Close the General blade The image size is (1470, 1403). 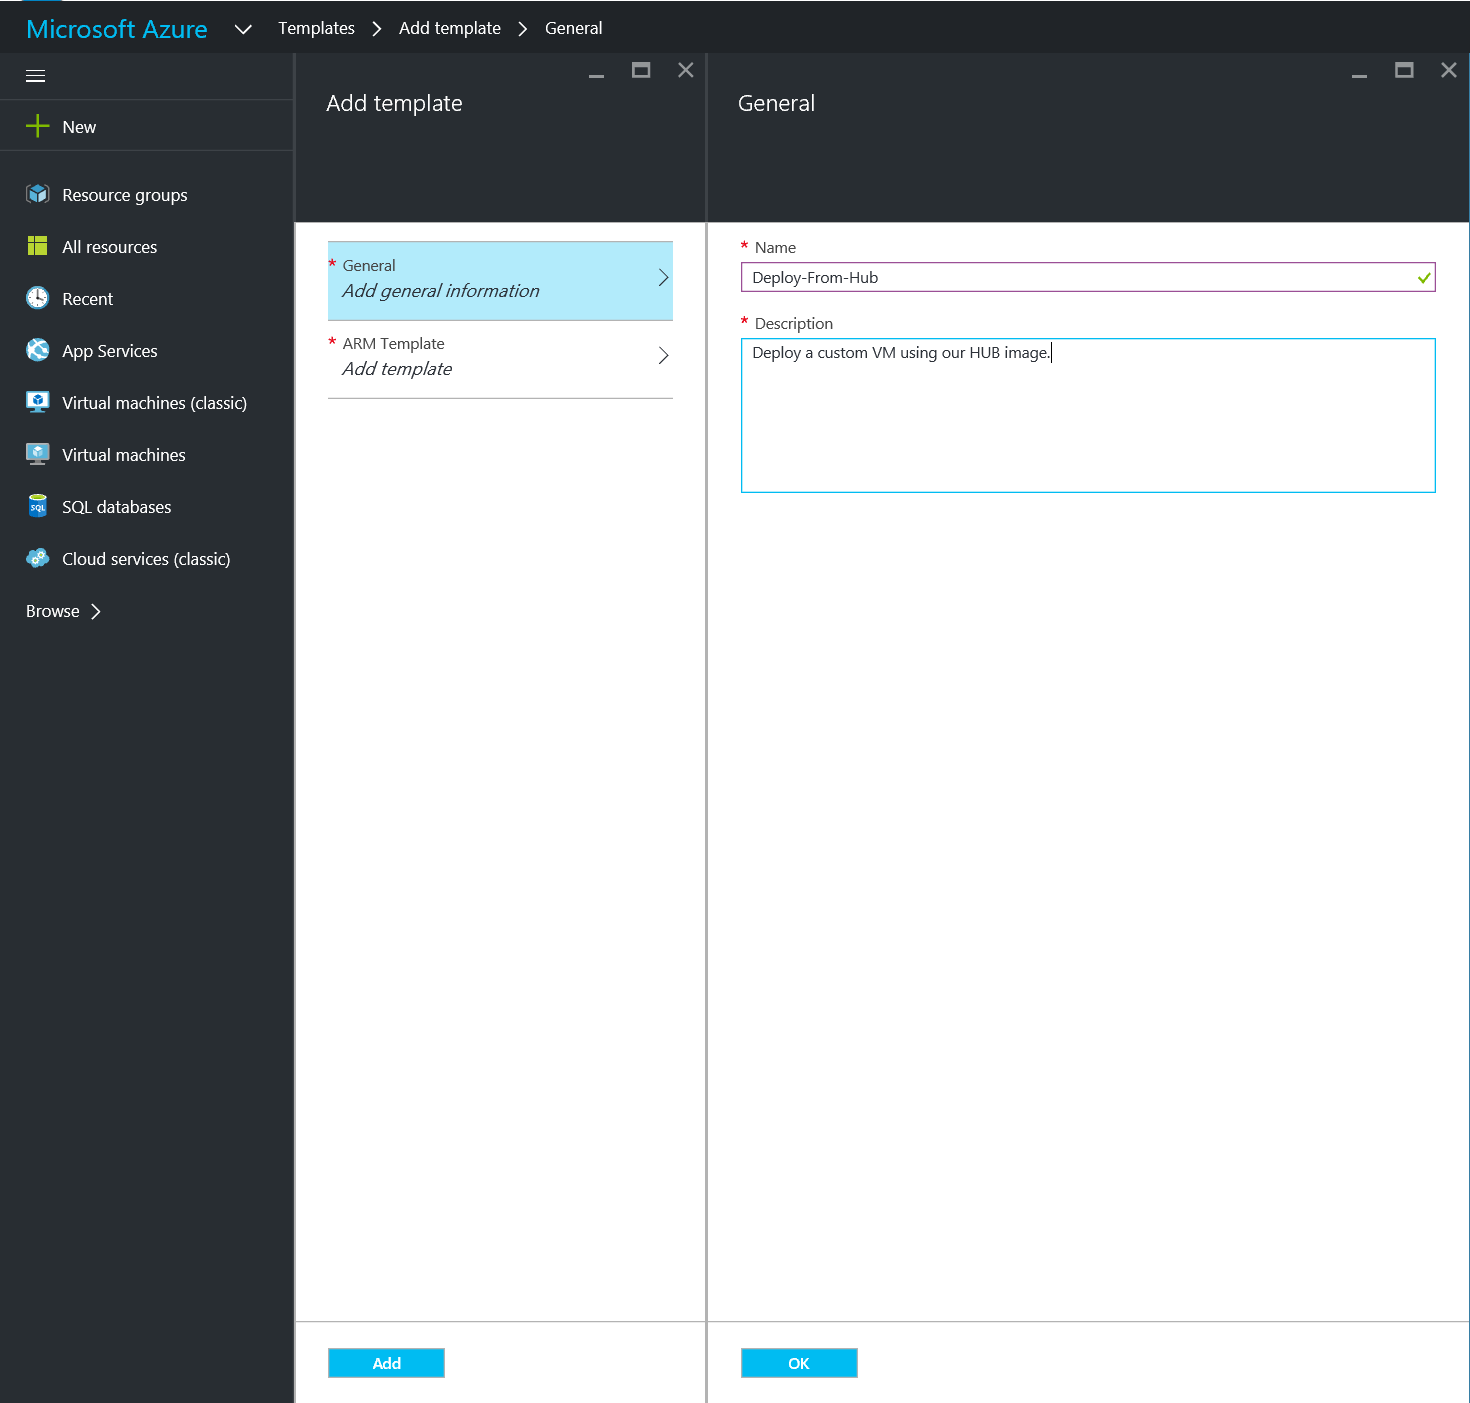pyautogui.click(x=1448, y=70)
